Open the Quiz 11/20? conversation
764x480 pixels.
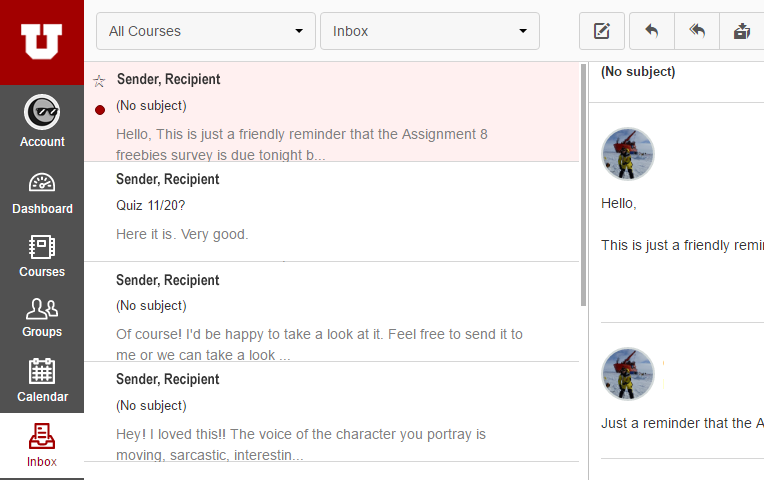click(332, 211)
